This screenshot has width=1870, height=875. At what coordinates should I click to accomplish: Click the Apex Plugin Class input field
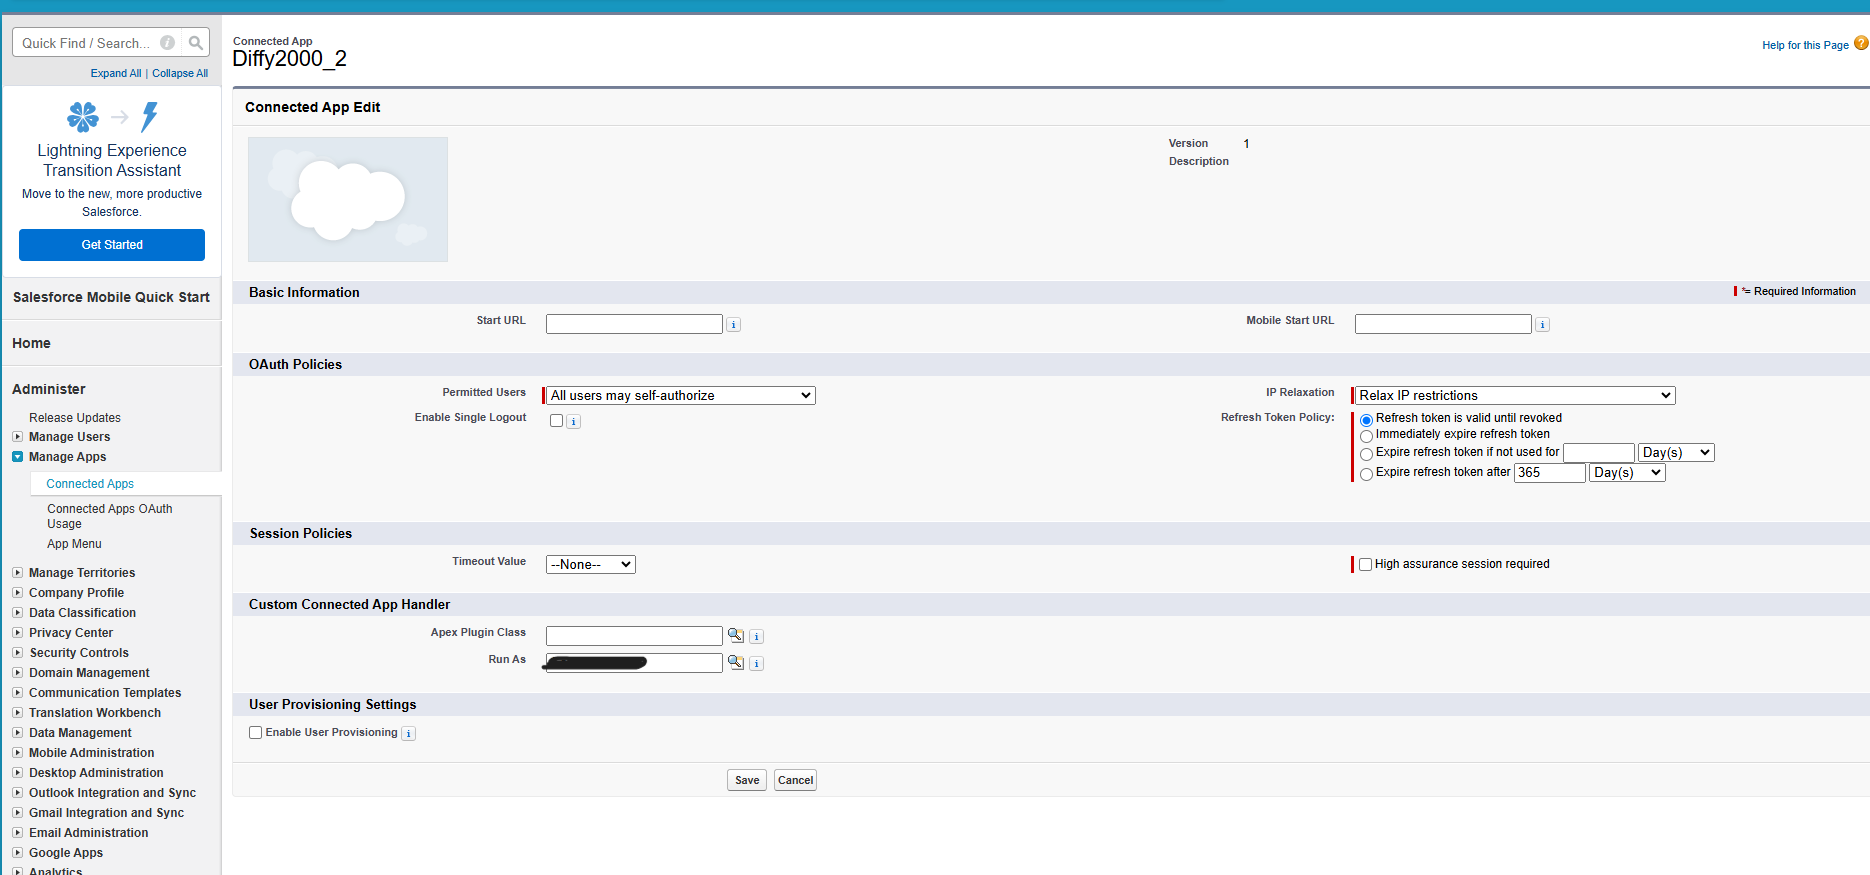pyautogui.click(x=634, y=636)
